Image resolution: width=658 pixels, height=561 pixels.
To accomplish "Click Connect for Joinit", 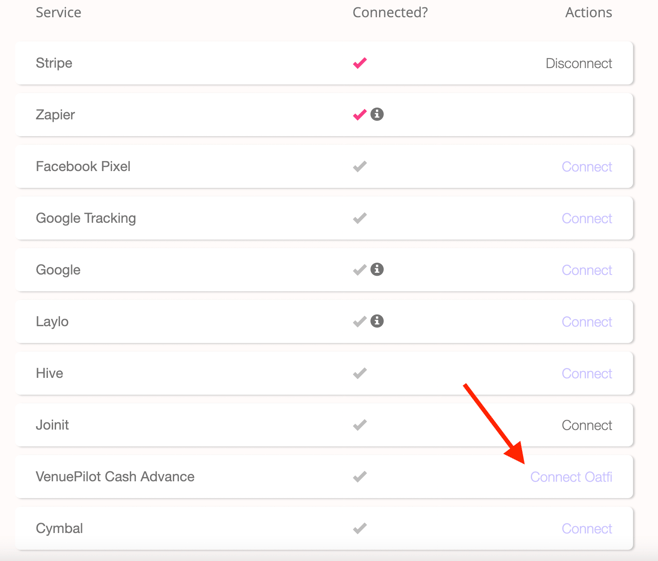I will pyautogui.click(x=587, y=425).
